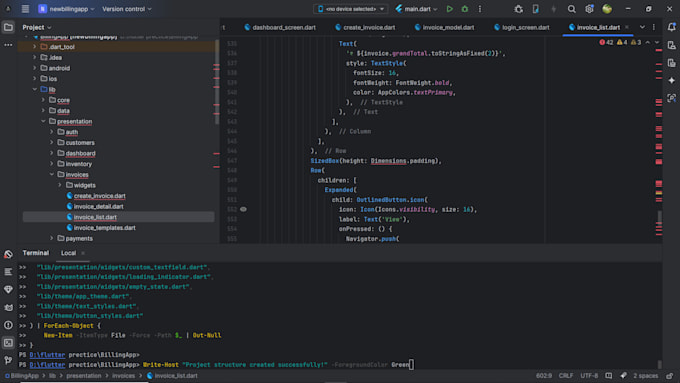This screenshot has width=680, height=383.
Task: Click the presentation breadcrumb
Action: click(x=83, y=376)
